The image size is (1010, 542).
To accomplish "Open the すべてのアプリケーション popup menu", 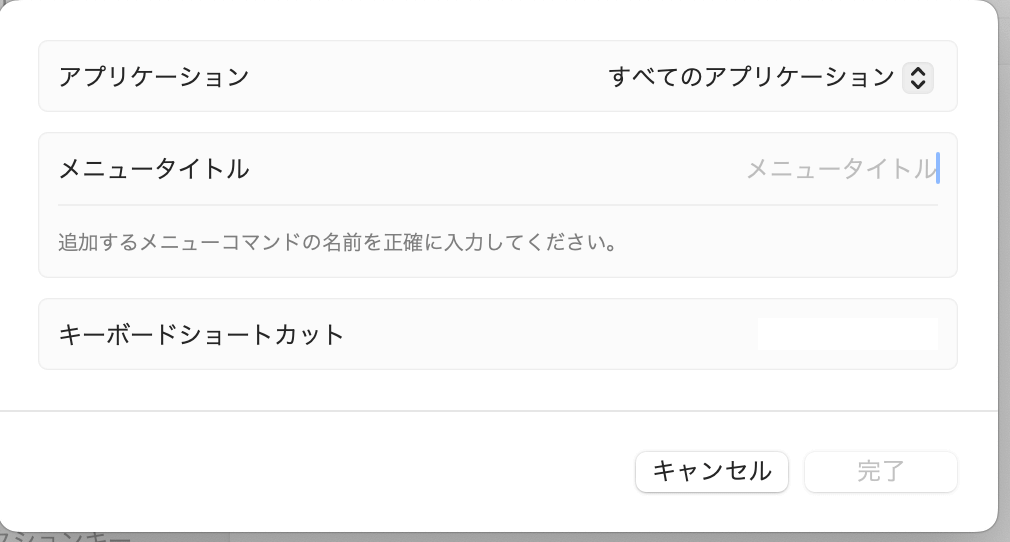I will coord(752,77).
